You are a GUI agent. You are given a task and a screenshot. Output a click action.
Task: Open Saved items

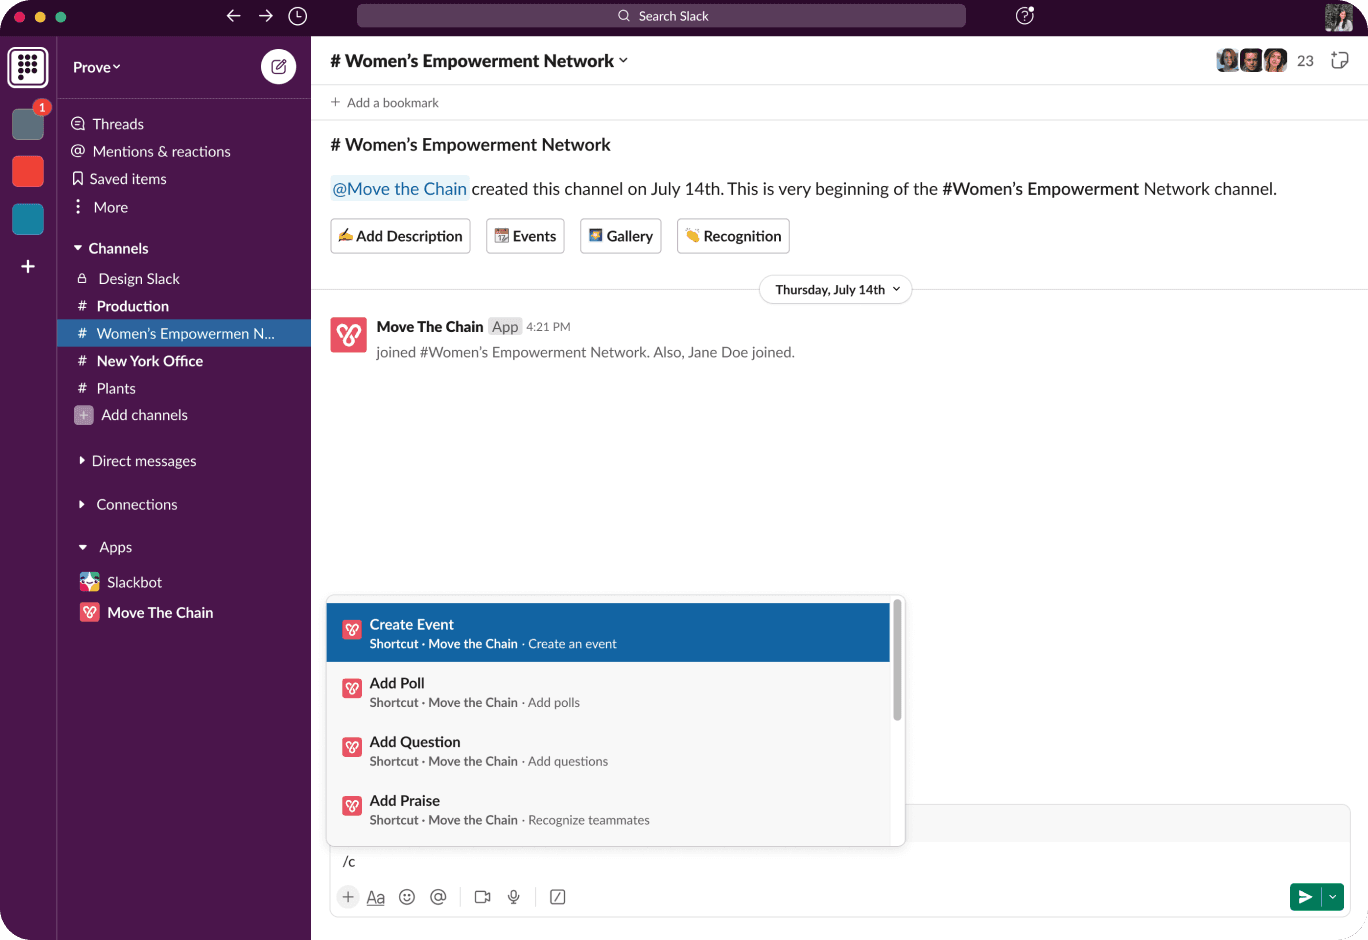point(118,179)
